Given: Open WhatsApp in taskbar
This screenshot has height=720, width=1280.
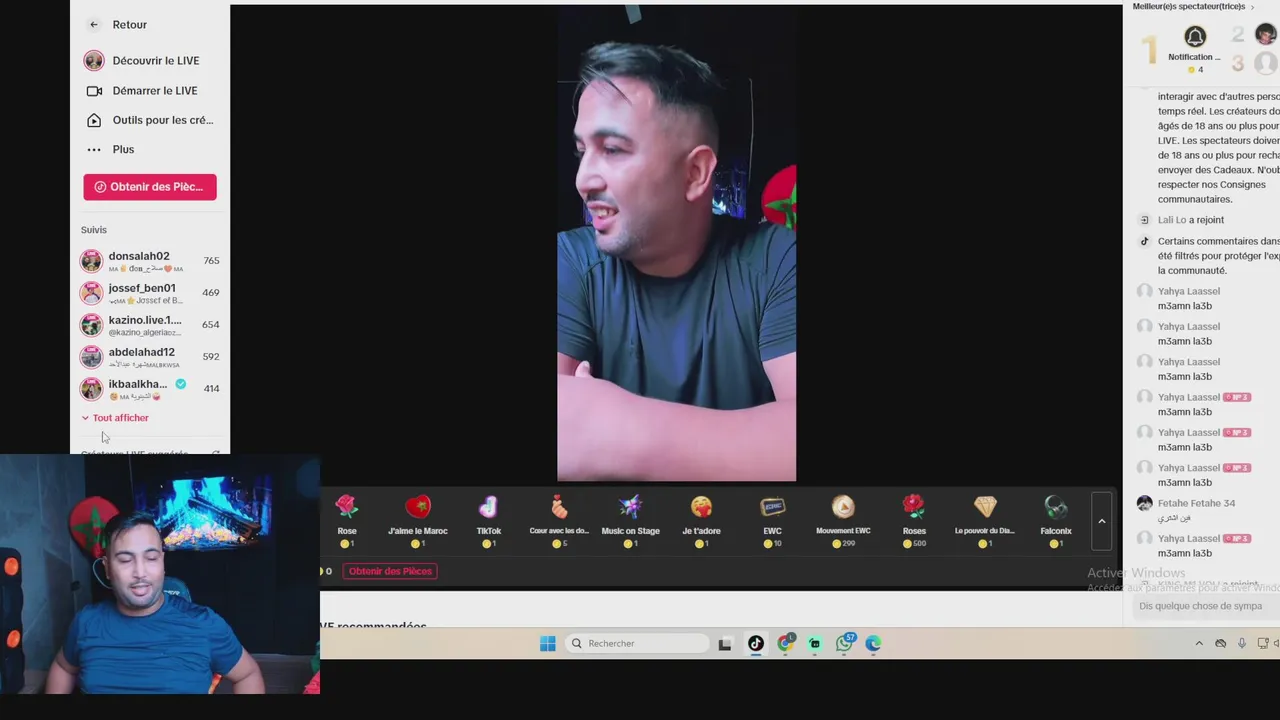Looking at the screenshot, I should (x=845, y=643).
